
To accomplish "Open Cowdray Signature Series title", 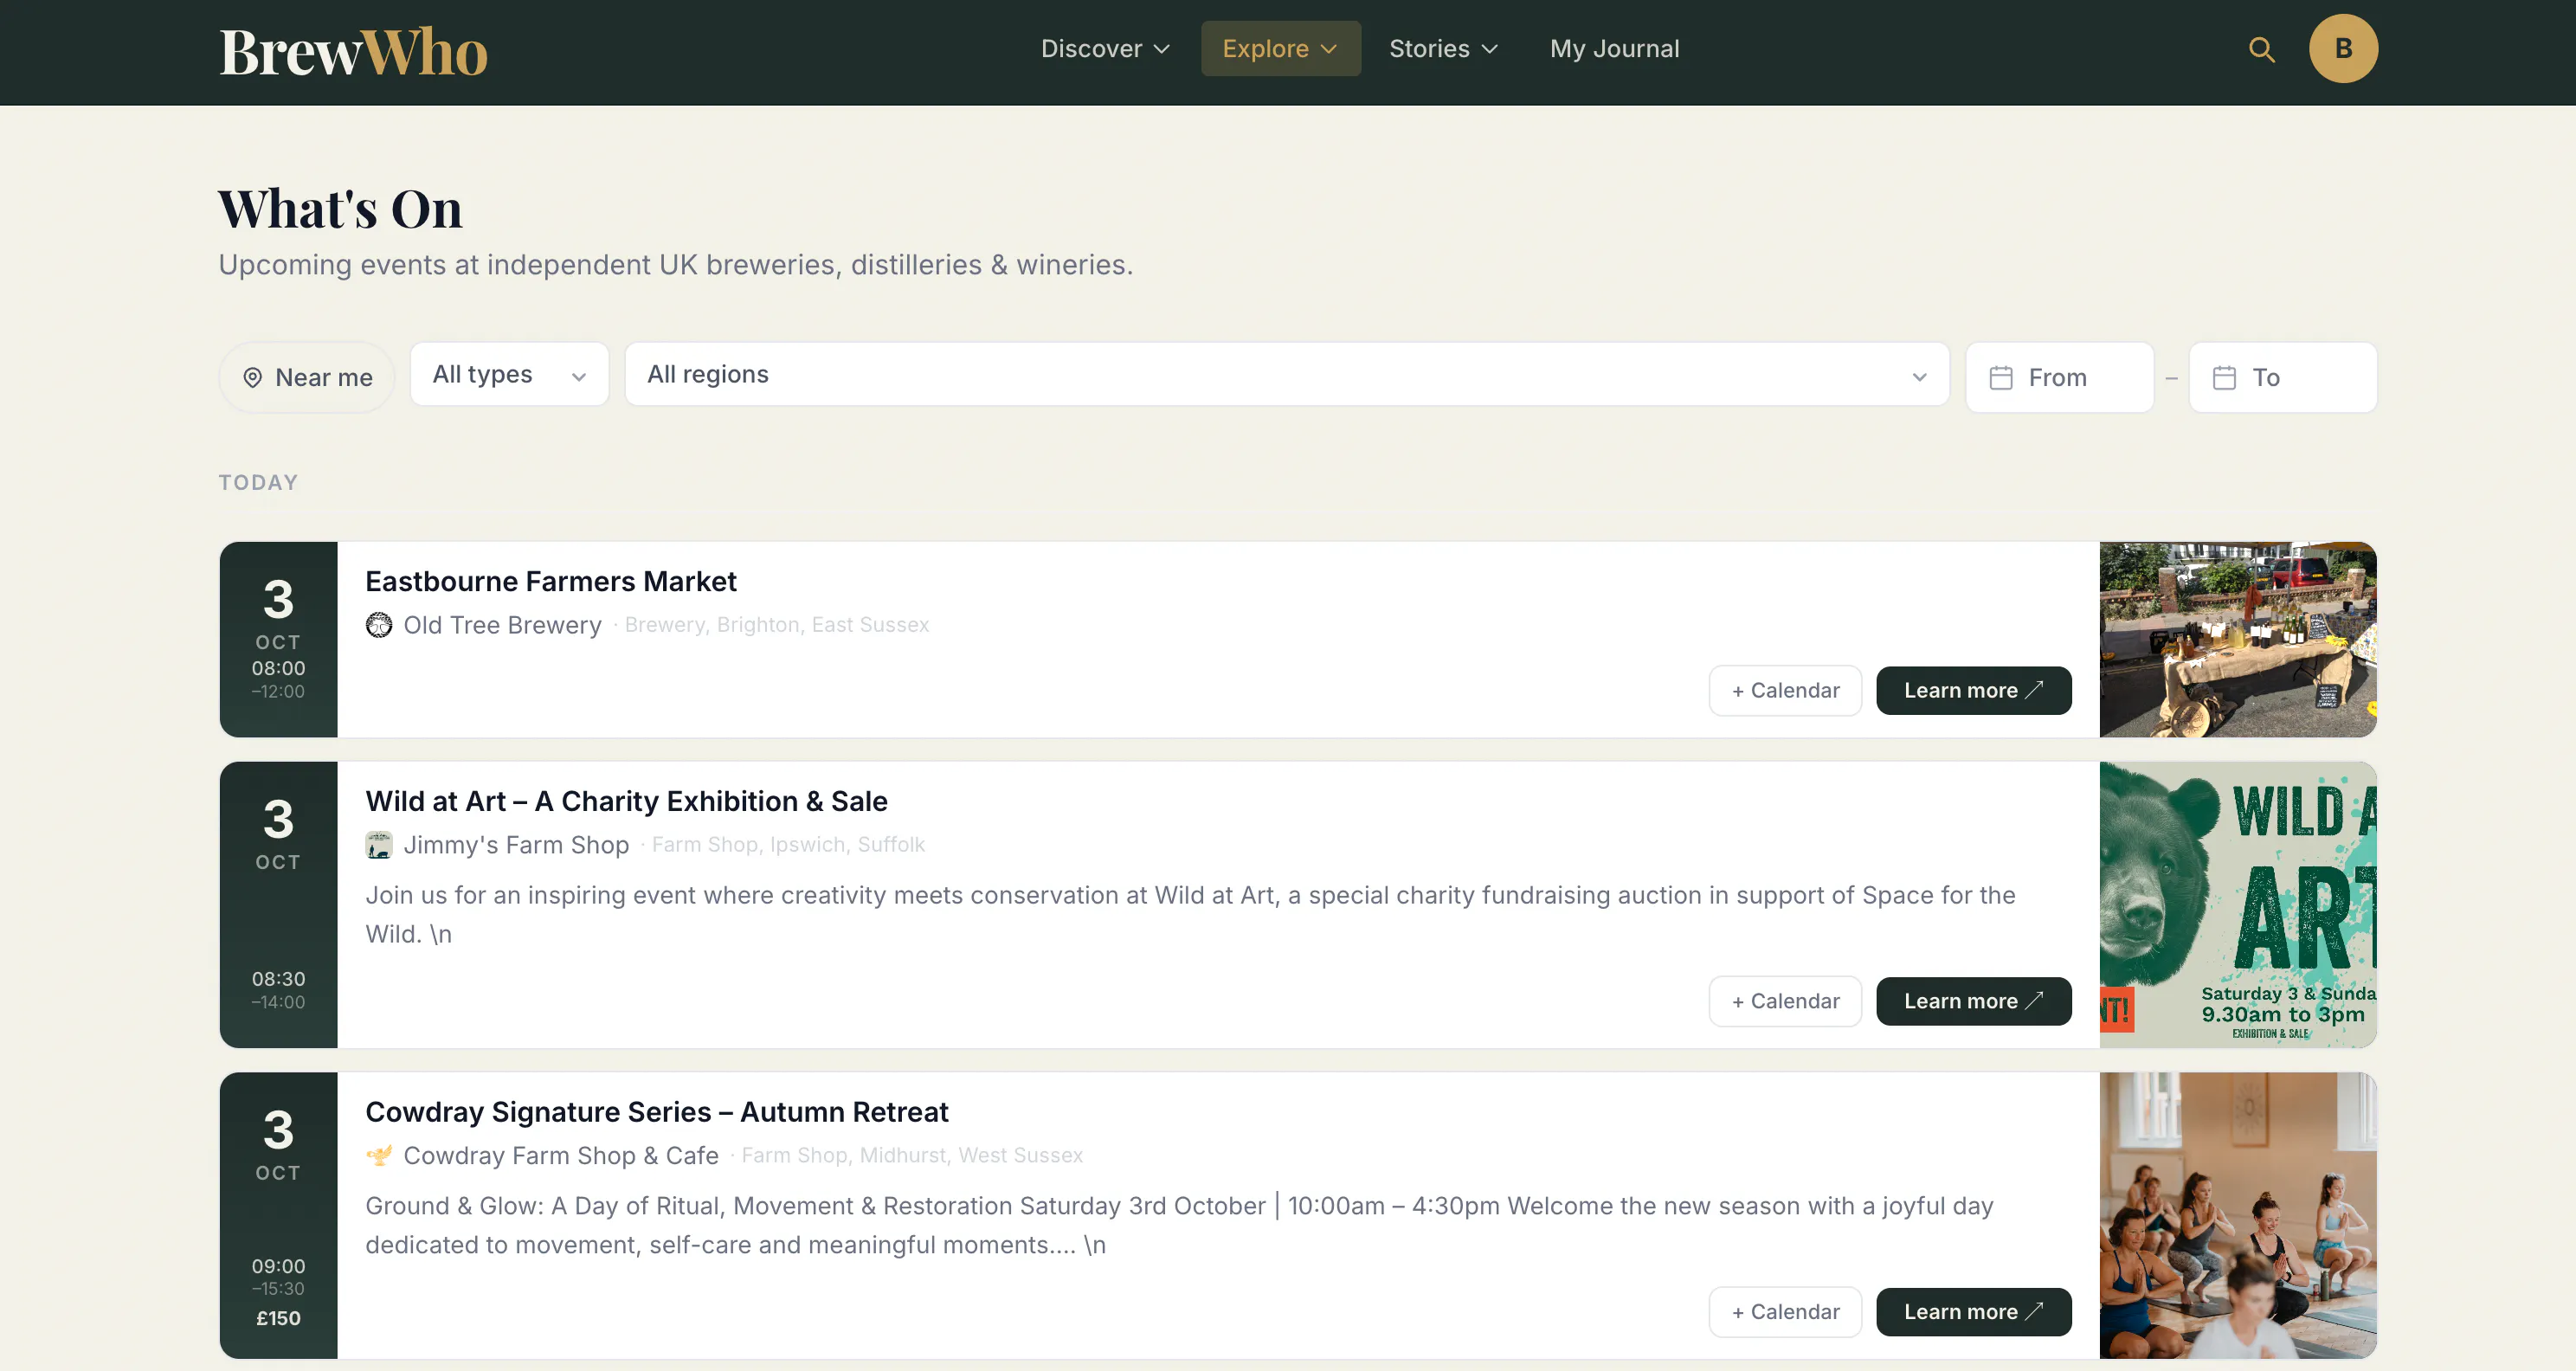I will [x=657, y=1113].
